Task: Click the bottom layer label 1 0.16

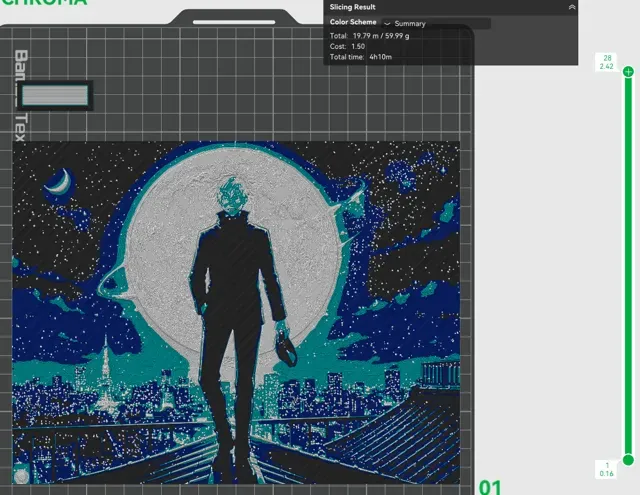Action: 607,469
